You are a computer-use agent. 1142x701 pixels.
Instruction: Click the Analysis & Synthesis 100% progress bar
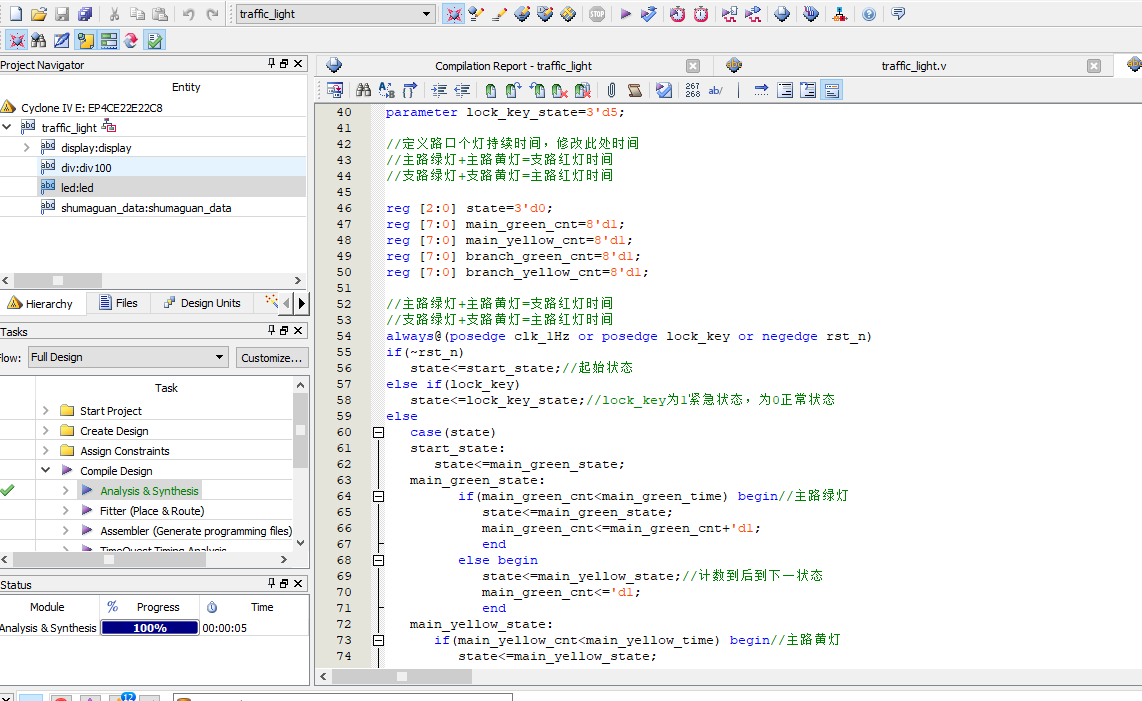pos(150,627)
